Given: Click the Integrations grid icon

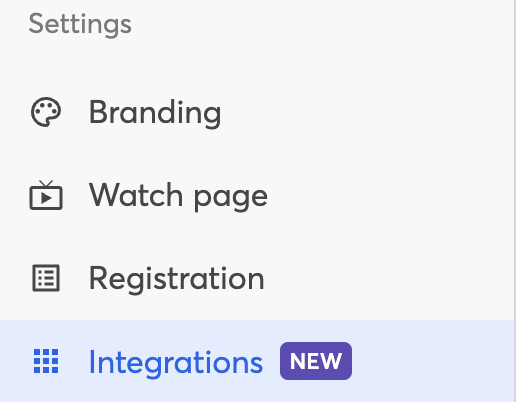Looking at the screenshot, I should click(x=46, y=361).
